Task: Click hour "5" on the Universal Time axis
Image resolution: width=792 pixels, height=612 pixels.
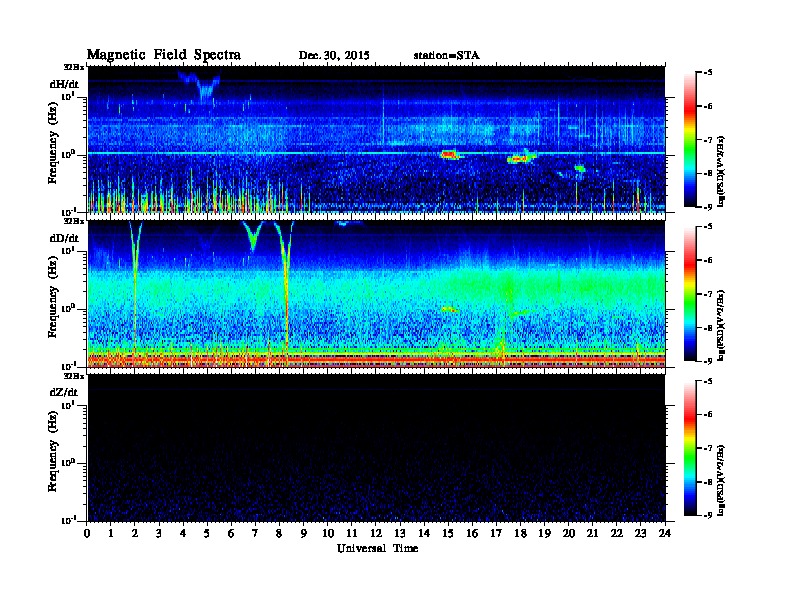Action: pos(207,533)
